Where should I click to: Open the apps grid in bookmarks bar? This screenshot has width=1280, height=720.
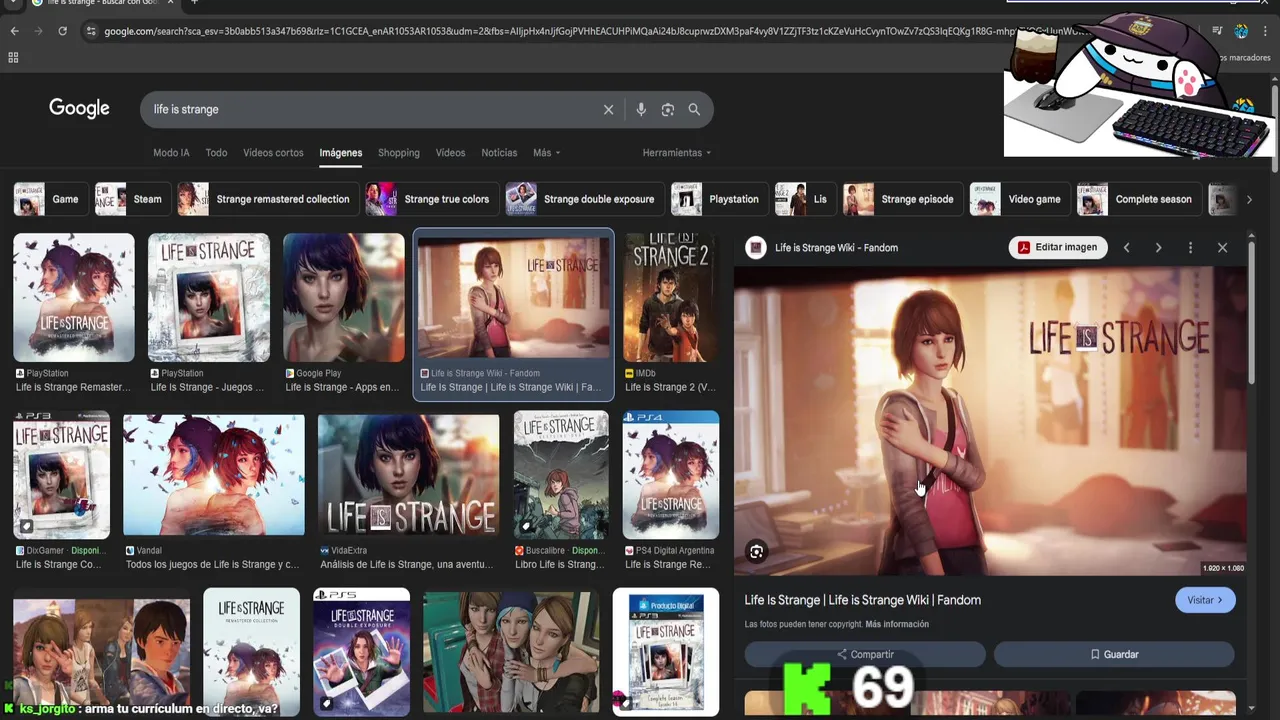(x=13, y=58)
